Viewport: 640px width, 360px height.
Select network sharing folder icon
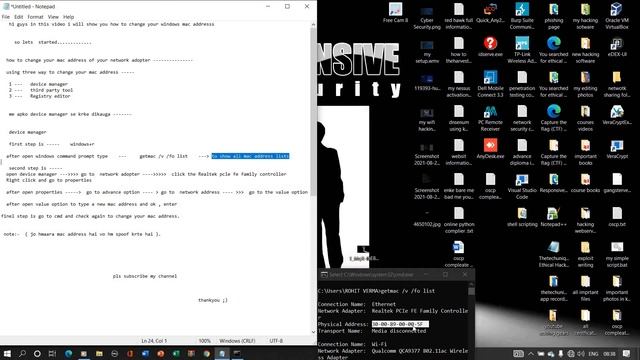(617, 84)
